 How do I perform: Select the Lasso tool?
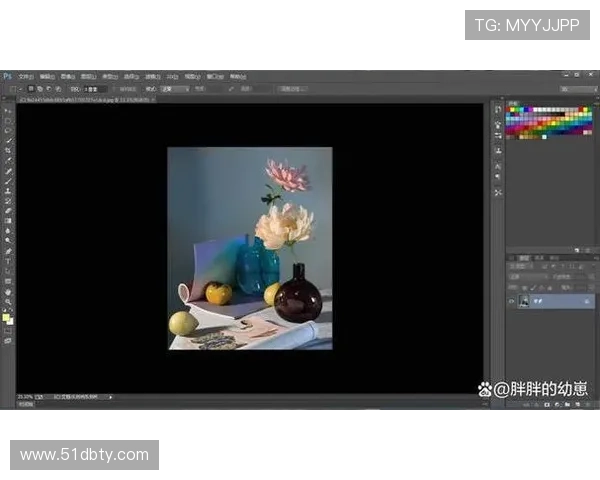click(8, 130)
